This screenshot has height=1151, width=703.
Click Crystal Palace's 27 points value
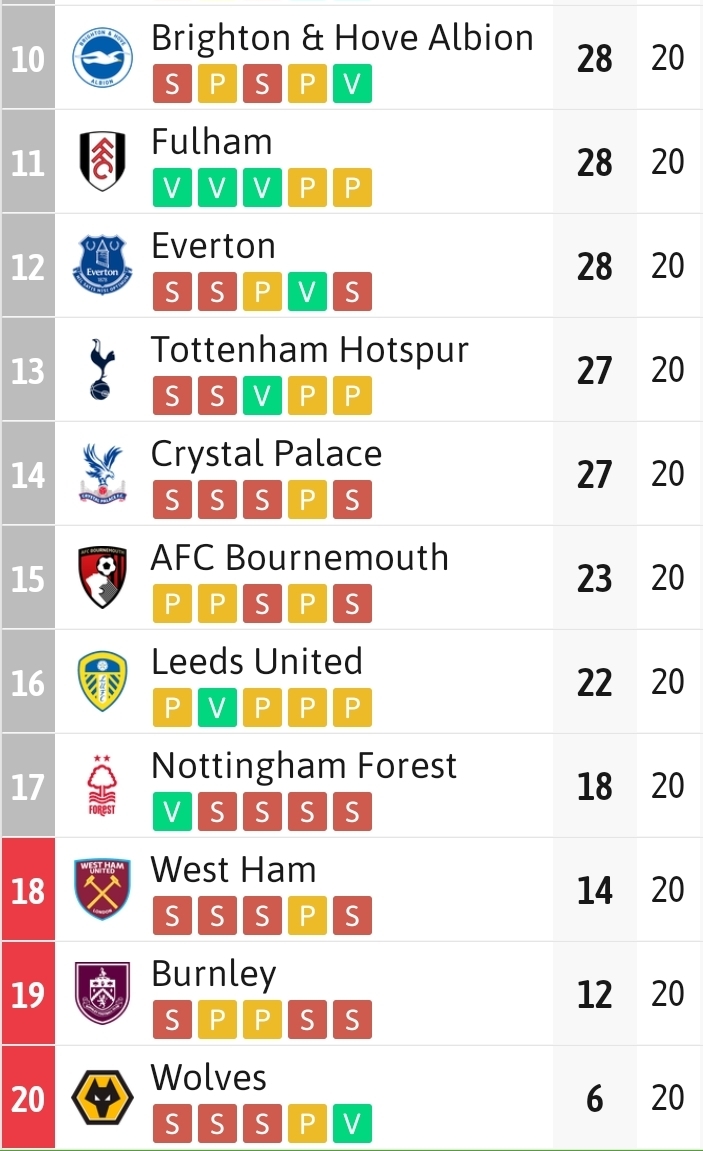pyautogui.click(x=594, y=474)
